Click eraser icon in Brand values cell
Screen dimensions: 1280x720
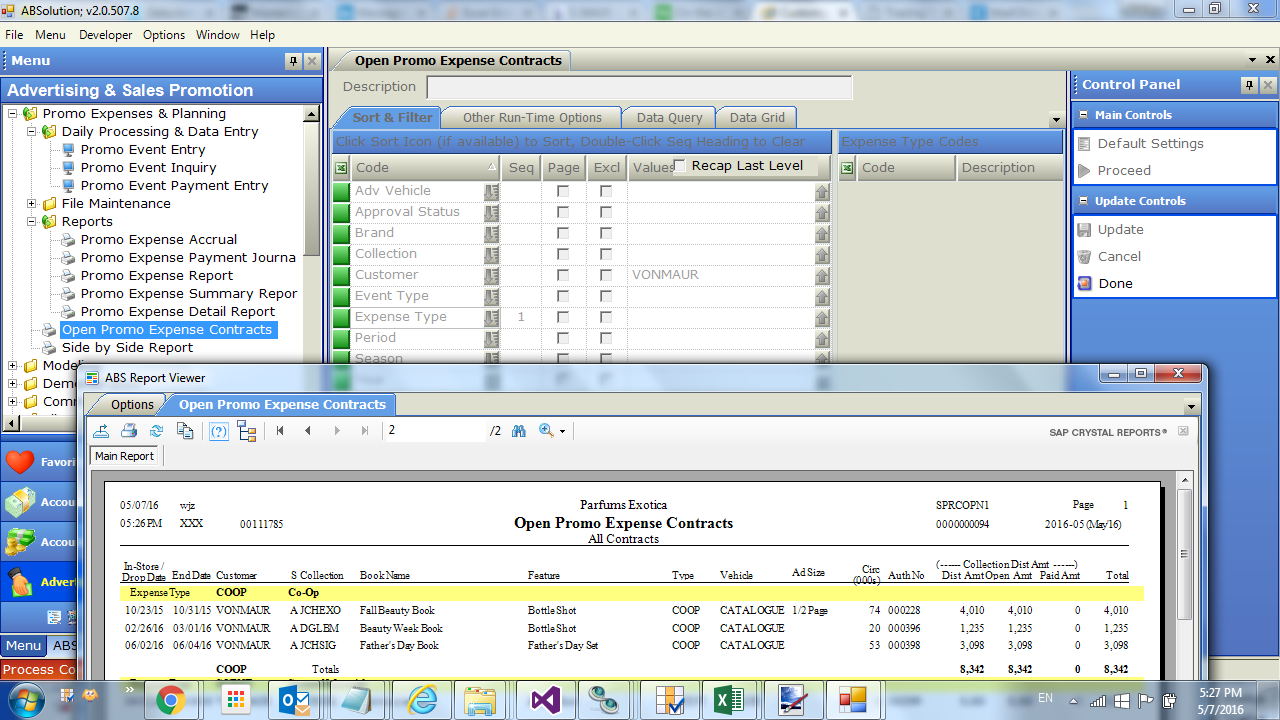(822, 233)
